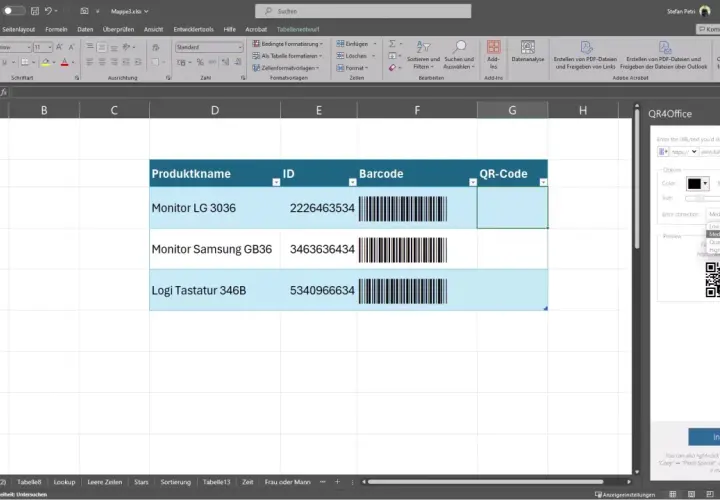Open the Acrobat ribbon tab
720x500 pixels.
point(256,29)
